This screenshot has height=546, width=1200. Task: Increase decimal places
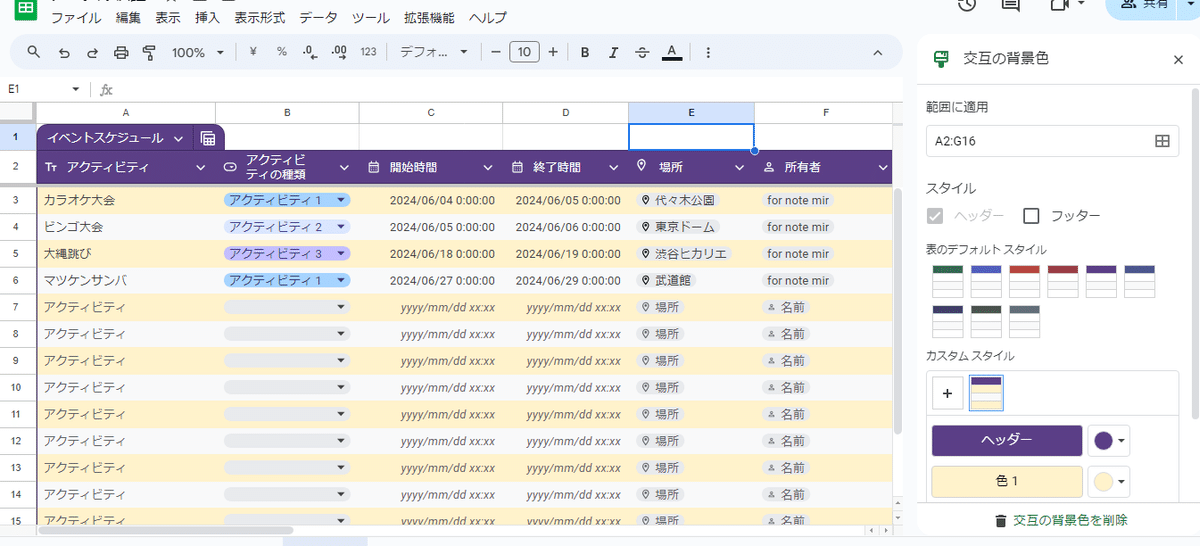[339, 52]
